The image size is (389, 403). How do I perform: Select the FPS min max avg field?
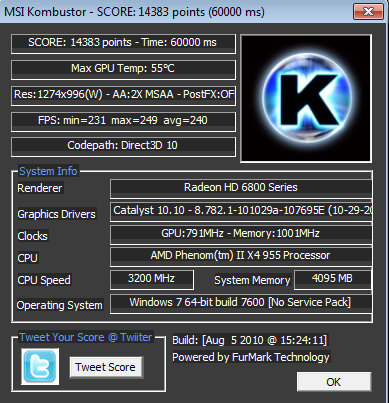(x=123, y=122)
